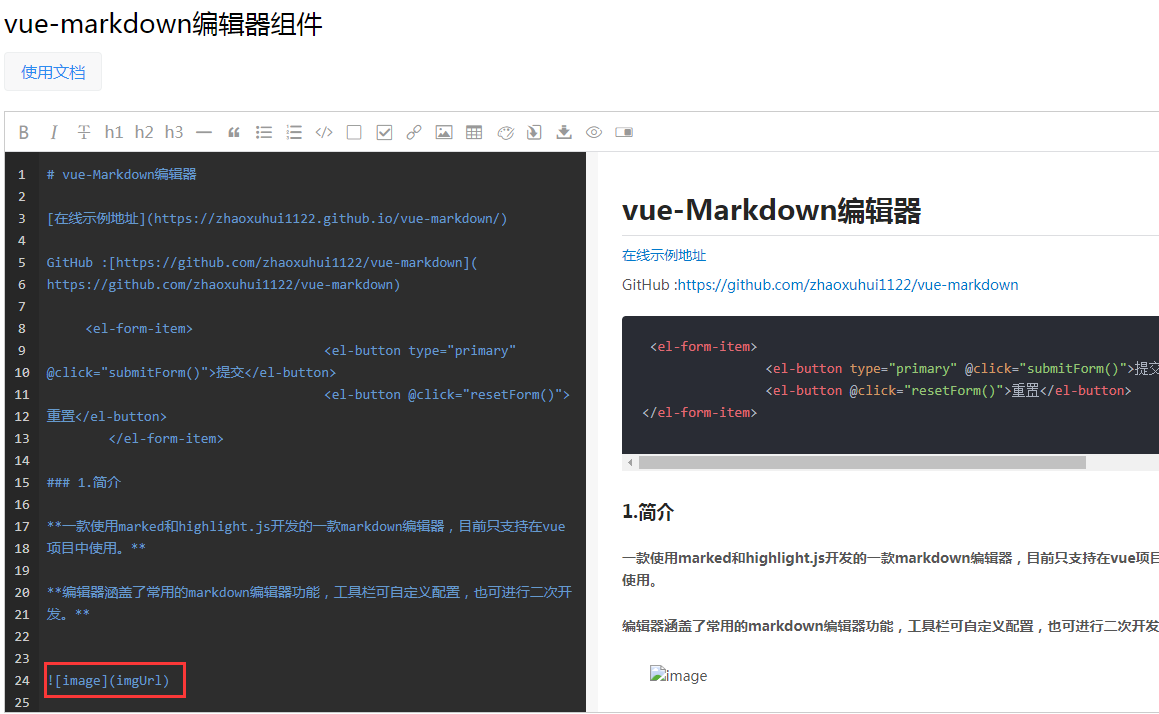The width and height of the screenshot is (1159, 714).
Task: Open GitHub vue-markdown URL in preview
Action: [848, 285]
